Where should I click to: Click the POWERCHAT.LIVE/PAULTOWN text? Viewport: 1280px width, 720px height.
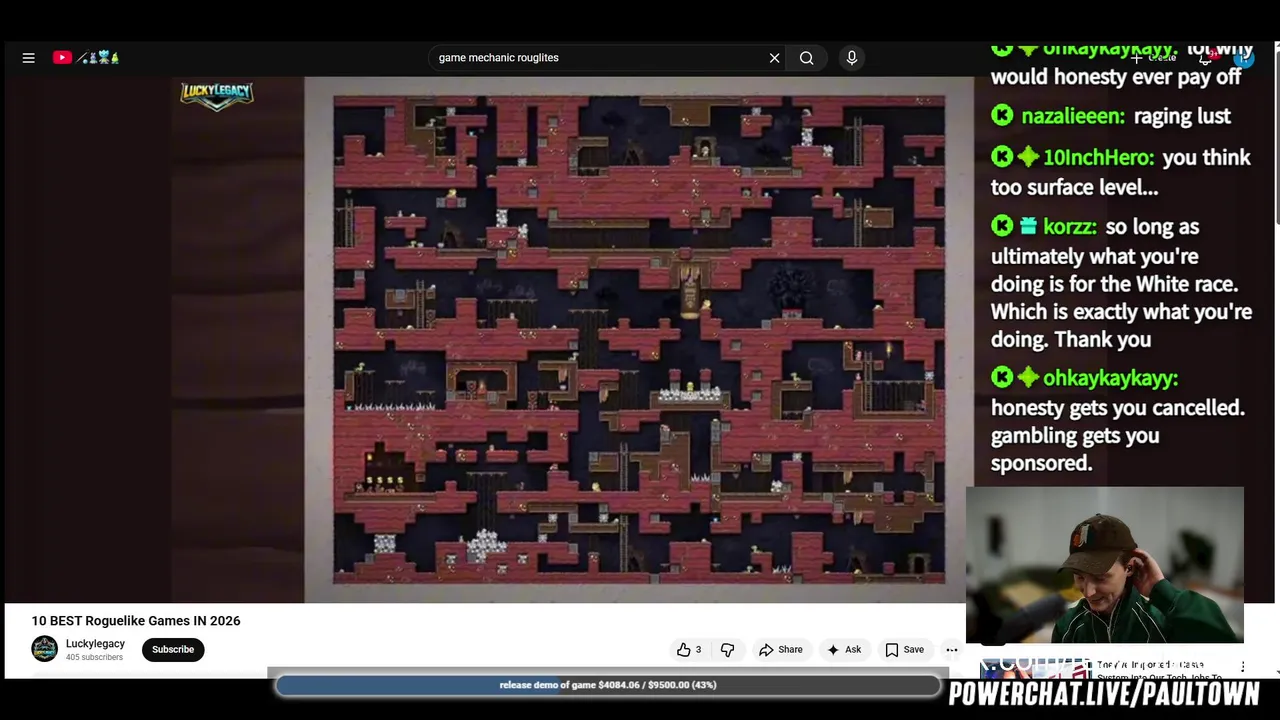point(1104,694)
